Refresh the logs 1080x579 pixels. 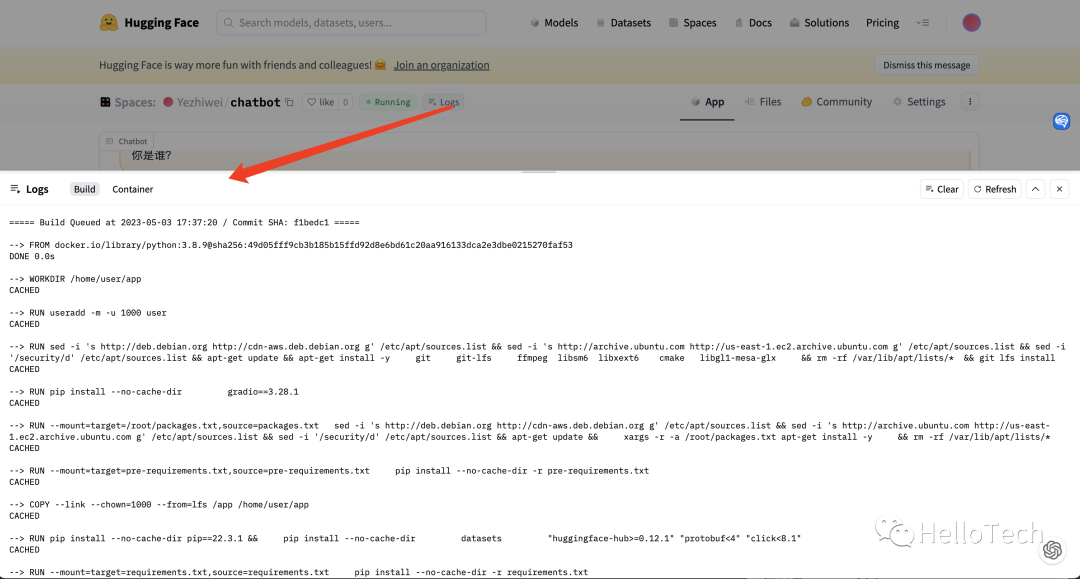coord(995,189)
